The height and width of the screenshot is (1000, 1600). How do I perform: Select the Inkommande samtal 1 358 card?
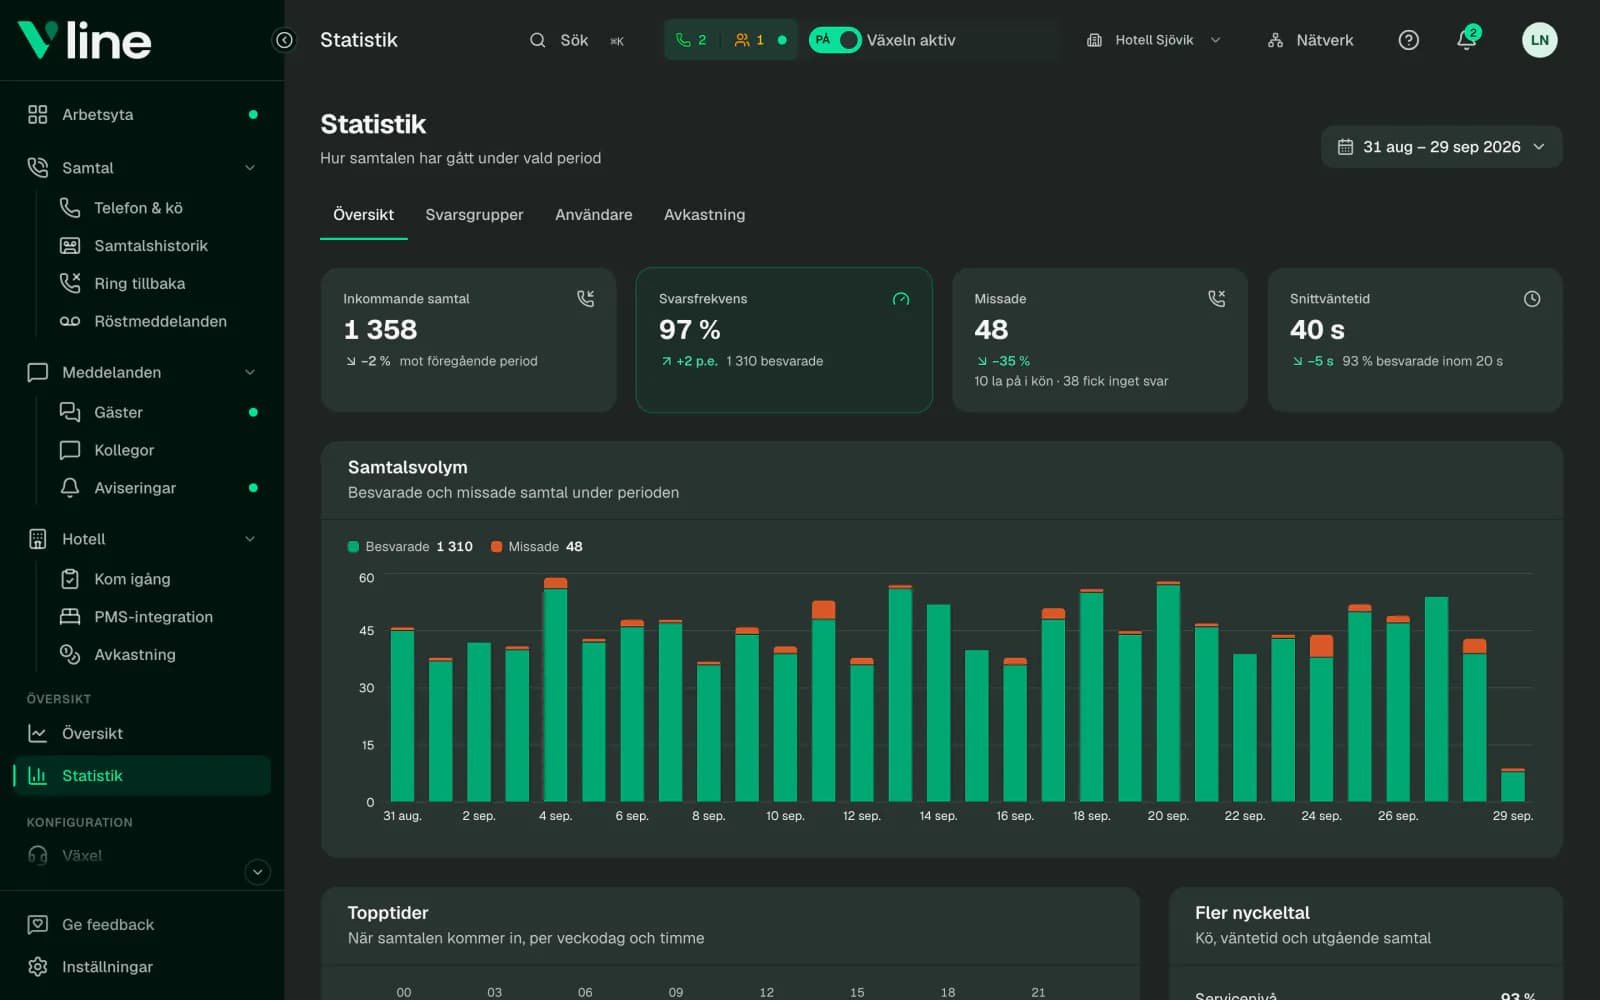(468, 340)
